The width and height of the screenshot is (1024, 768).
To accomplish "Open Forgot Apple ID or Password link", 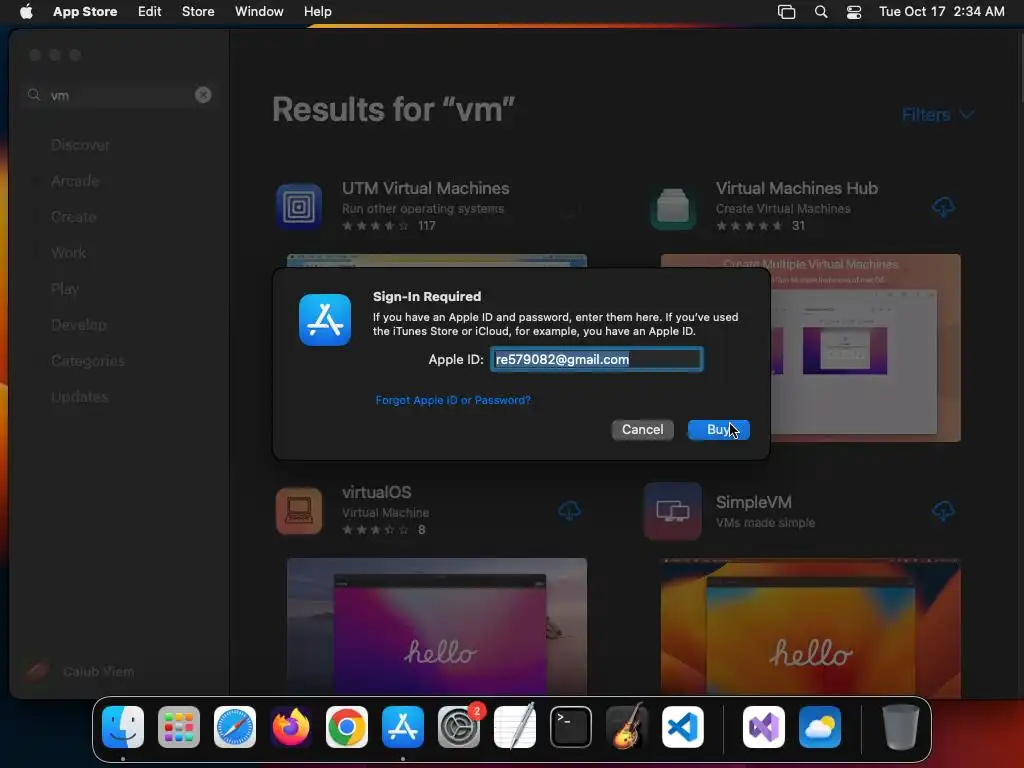I will pos(453,400).
